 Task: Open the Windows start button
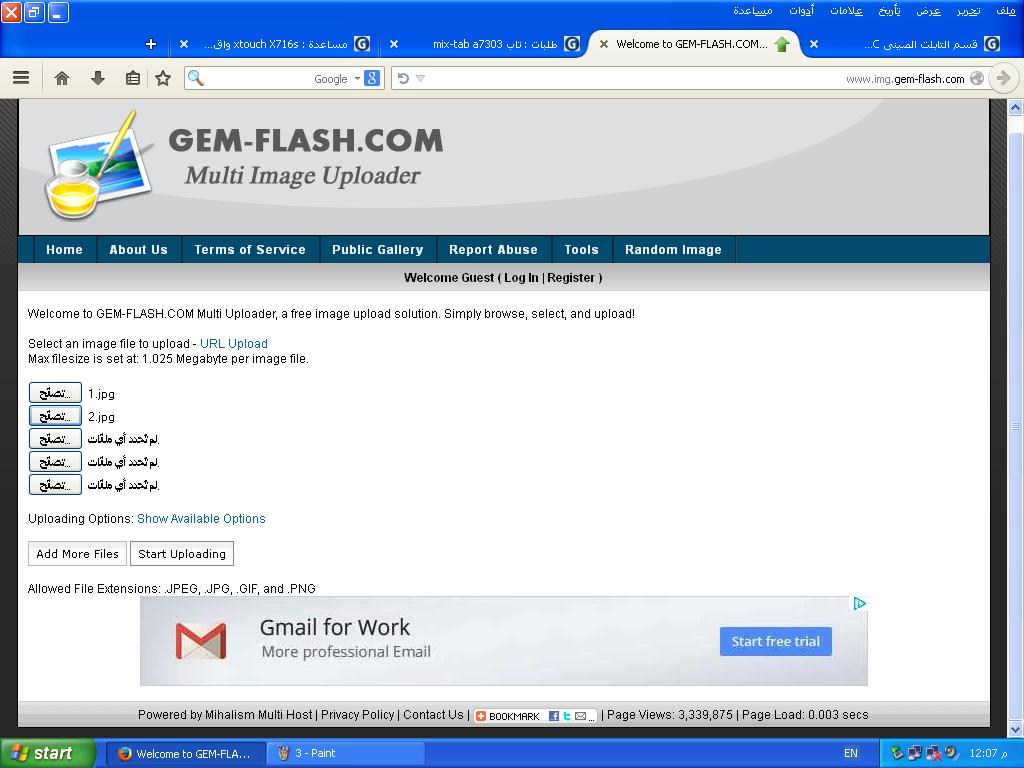pyautogui.click(x=47, y=753)
